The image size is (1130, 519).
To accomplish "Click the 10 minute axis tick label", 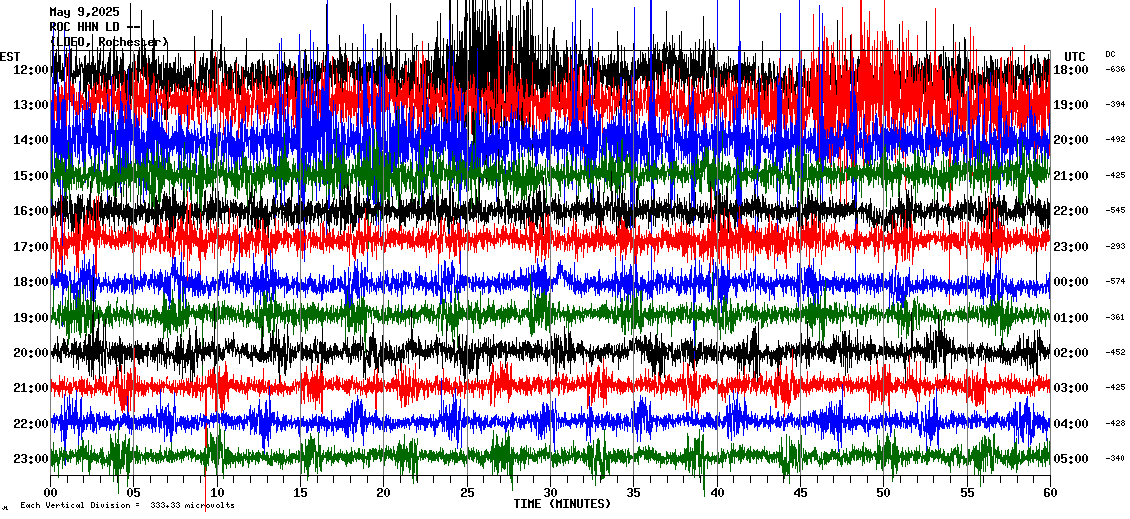I will pos(217,493).
